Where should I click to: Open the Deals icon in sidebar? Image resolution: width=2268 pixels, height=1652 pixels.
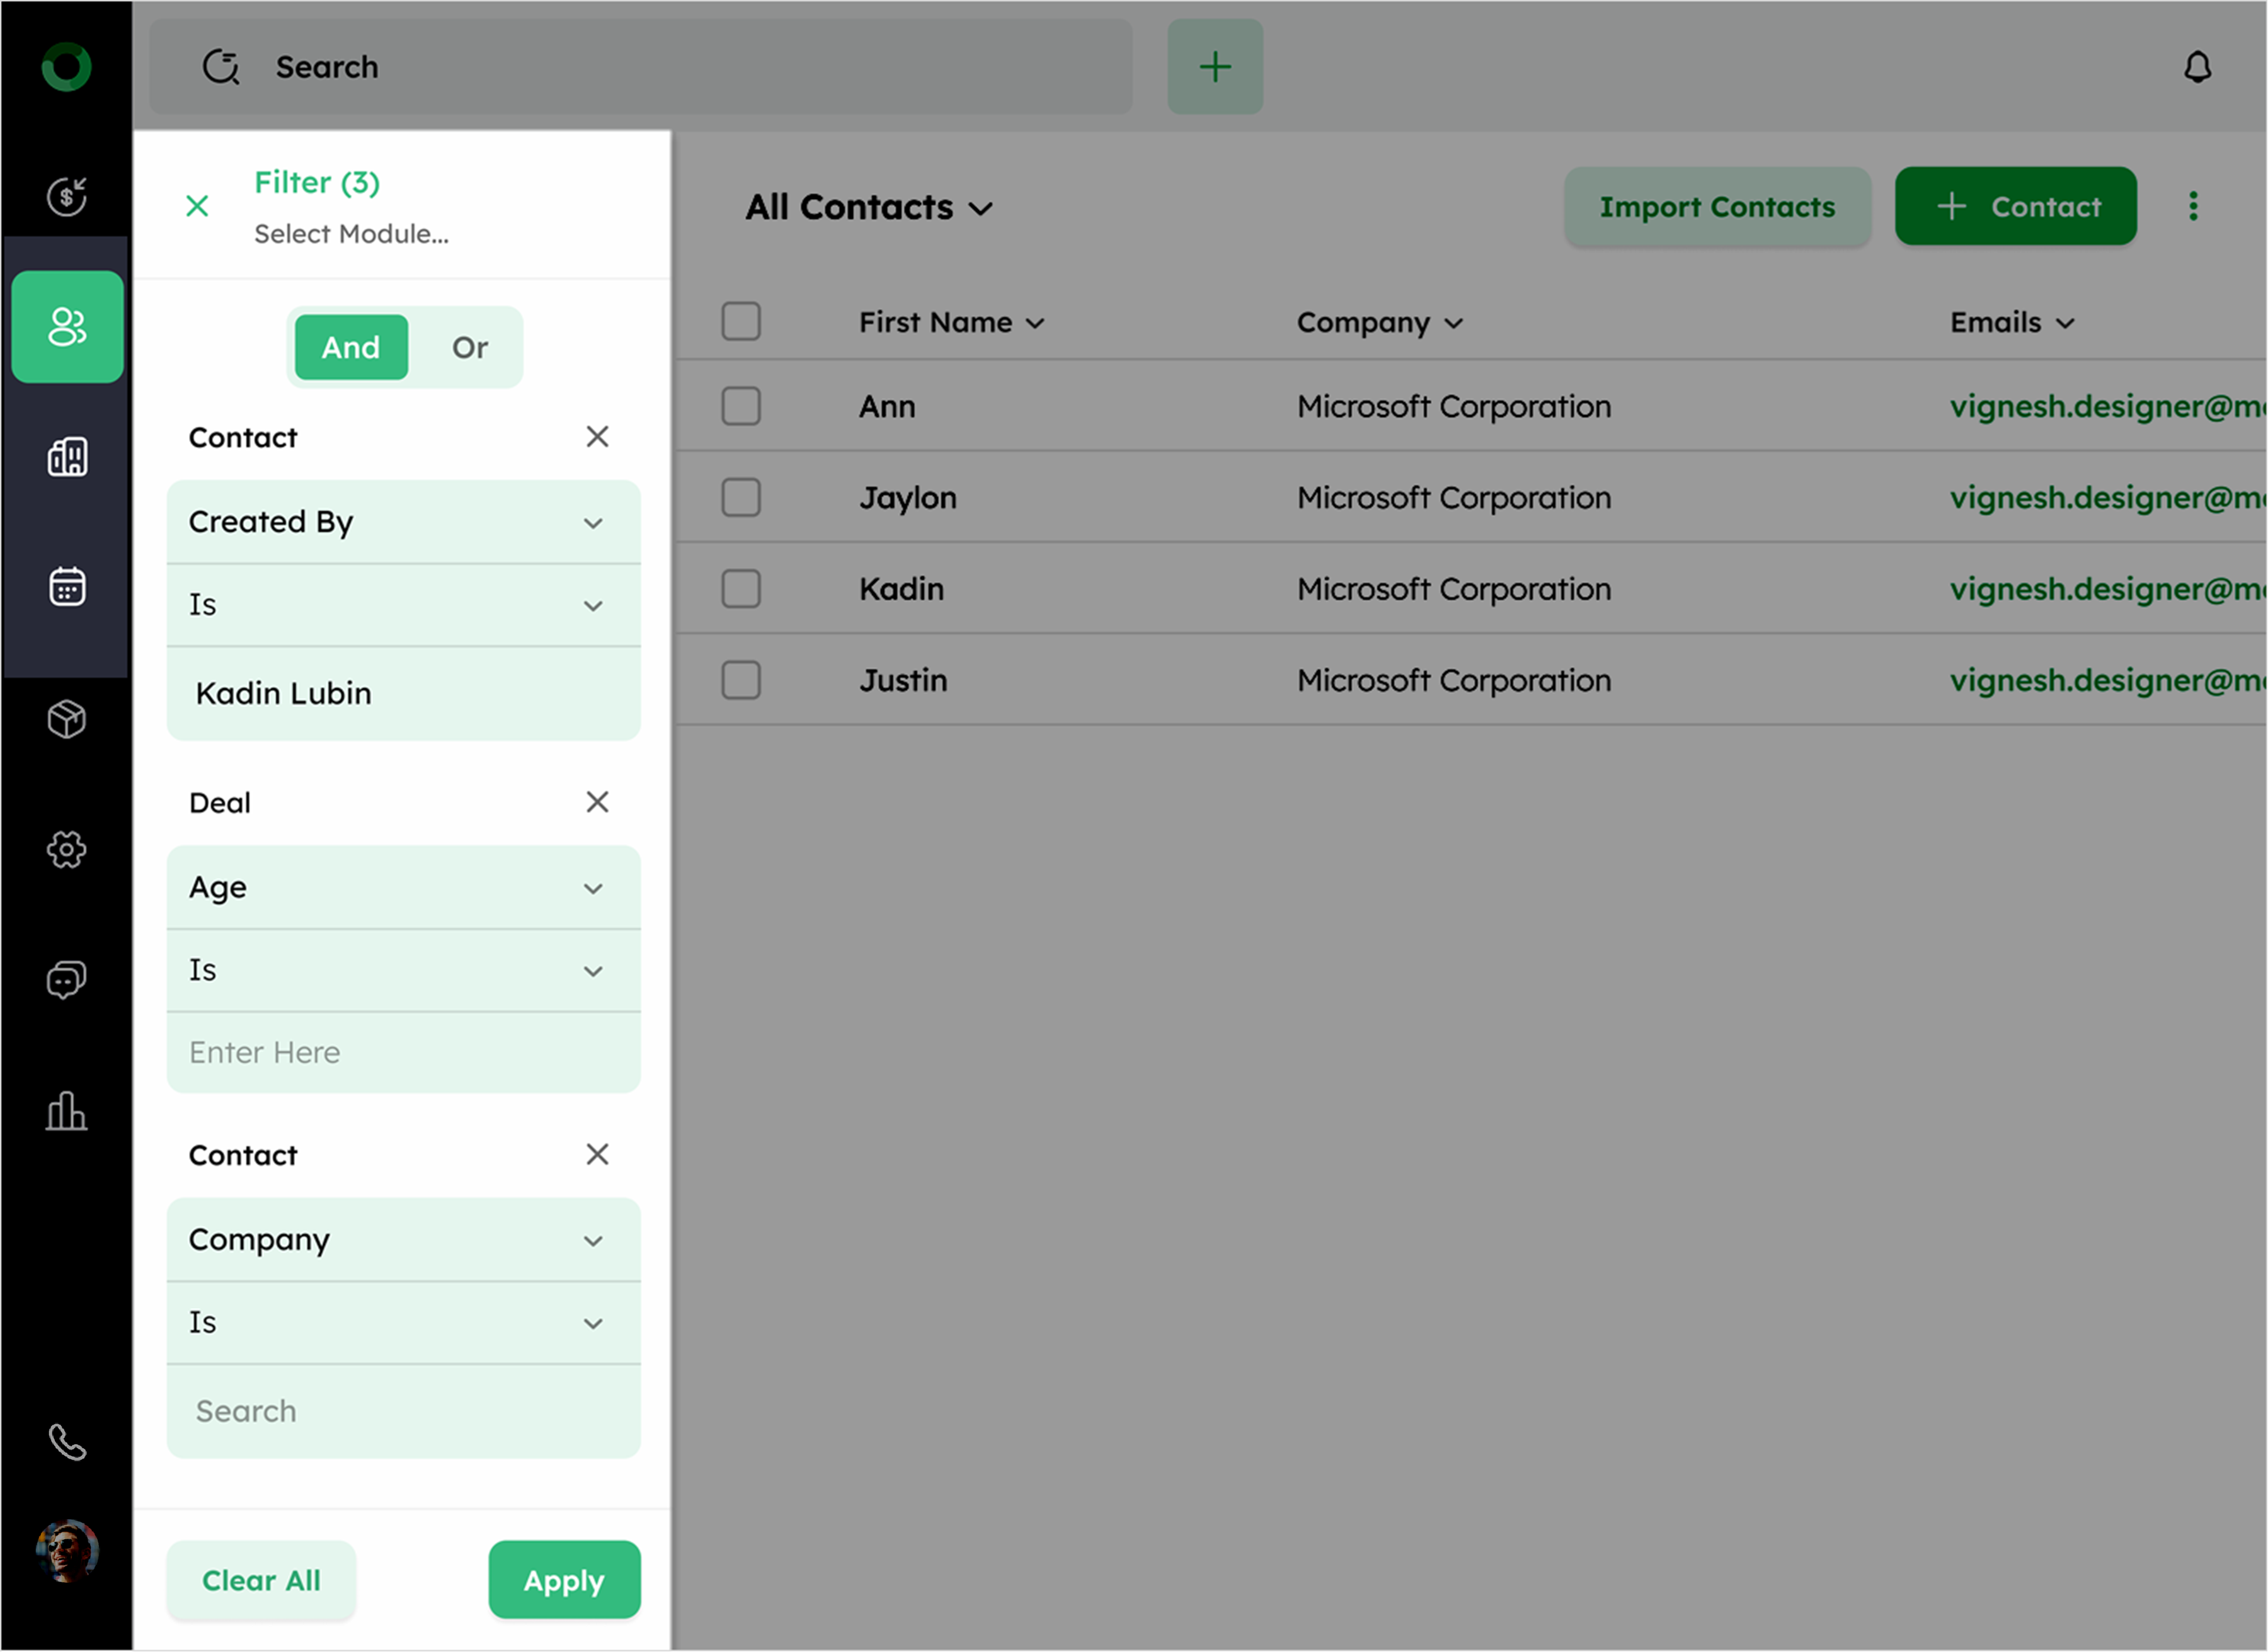pos(67,196)
